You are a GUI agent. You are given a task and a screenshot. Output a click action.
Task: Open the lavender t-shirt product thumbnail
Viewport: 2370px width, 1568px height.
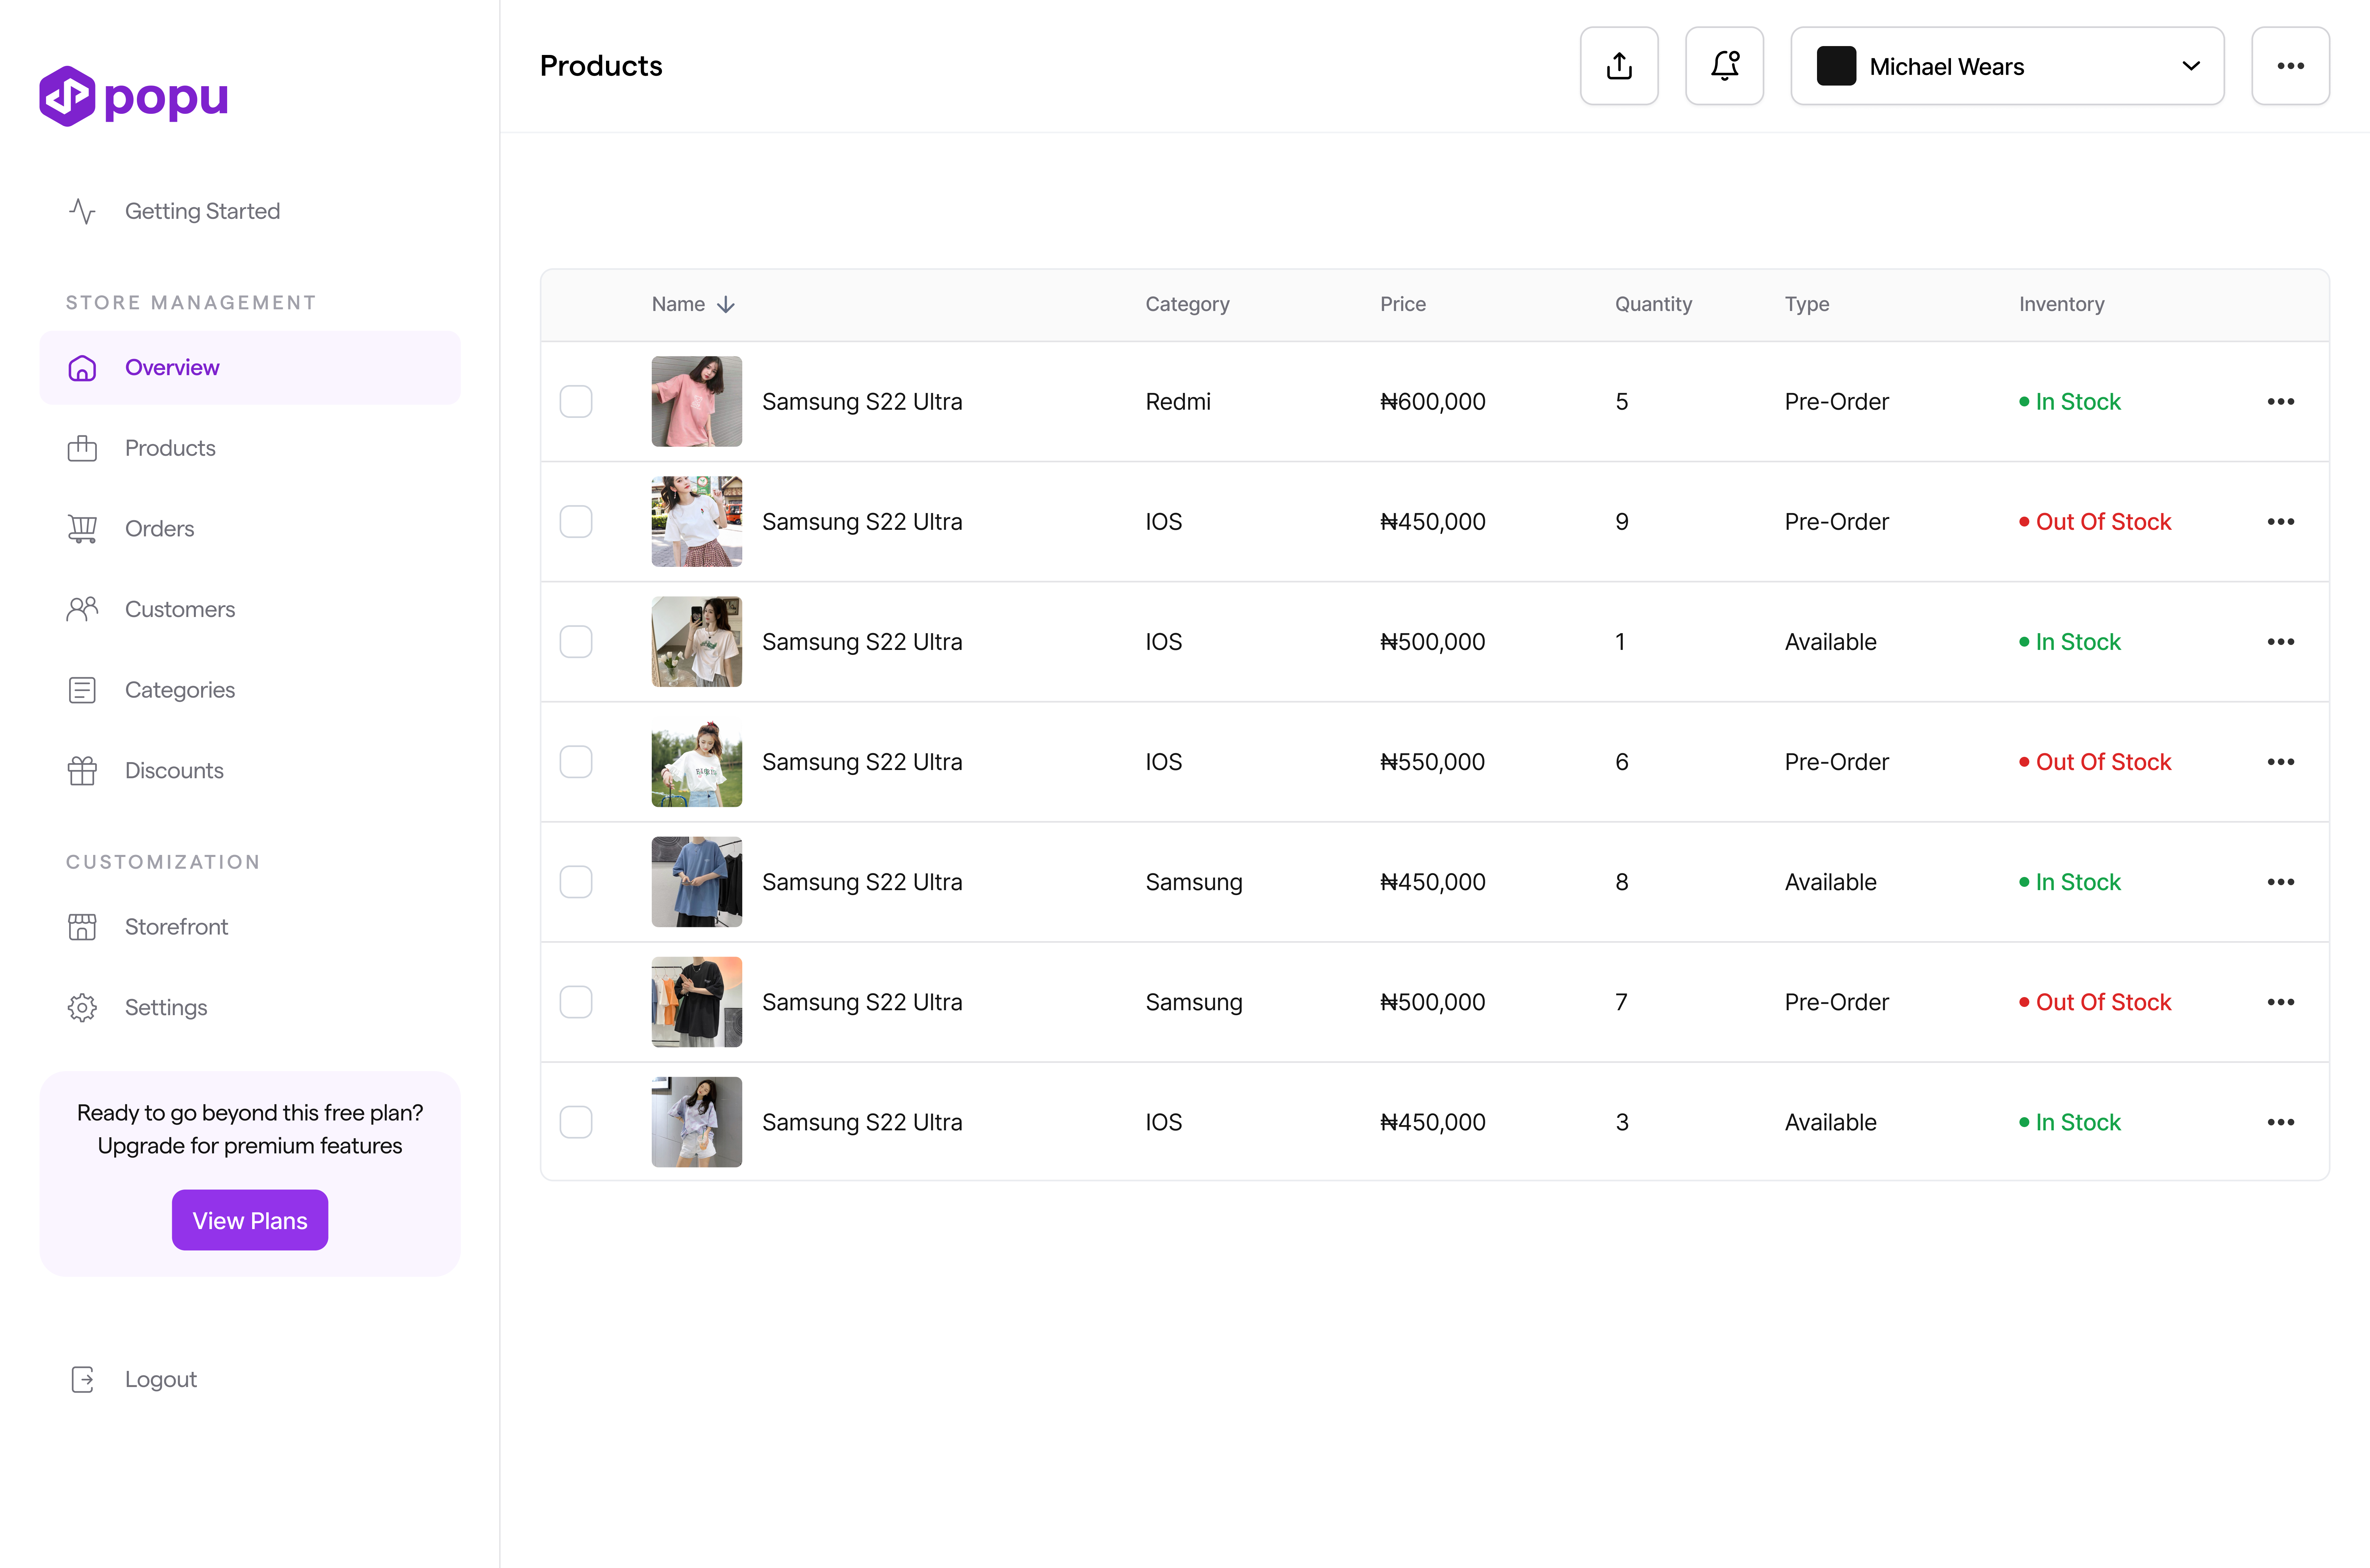(x=697, y=1122)
